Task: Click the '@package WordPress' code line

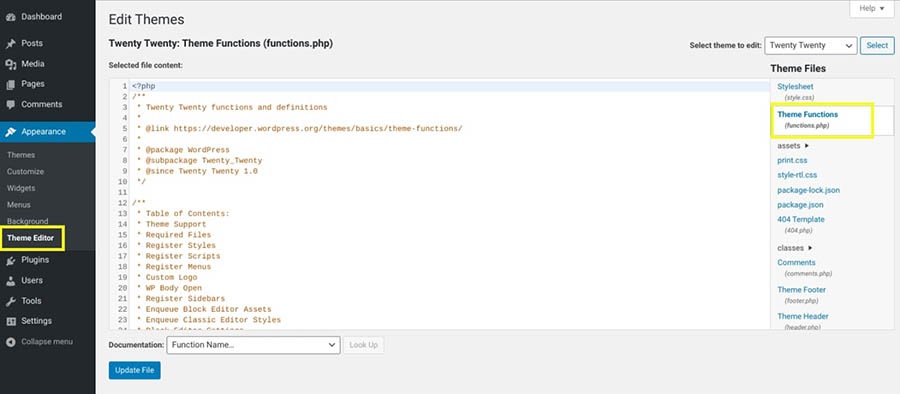Action: pyautogui.click(x=183, y=150)
